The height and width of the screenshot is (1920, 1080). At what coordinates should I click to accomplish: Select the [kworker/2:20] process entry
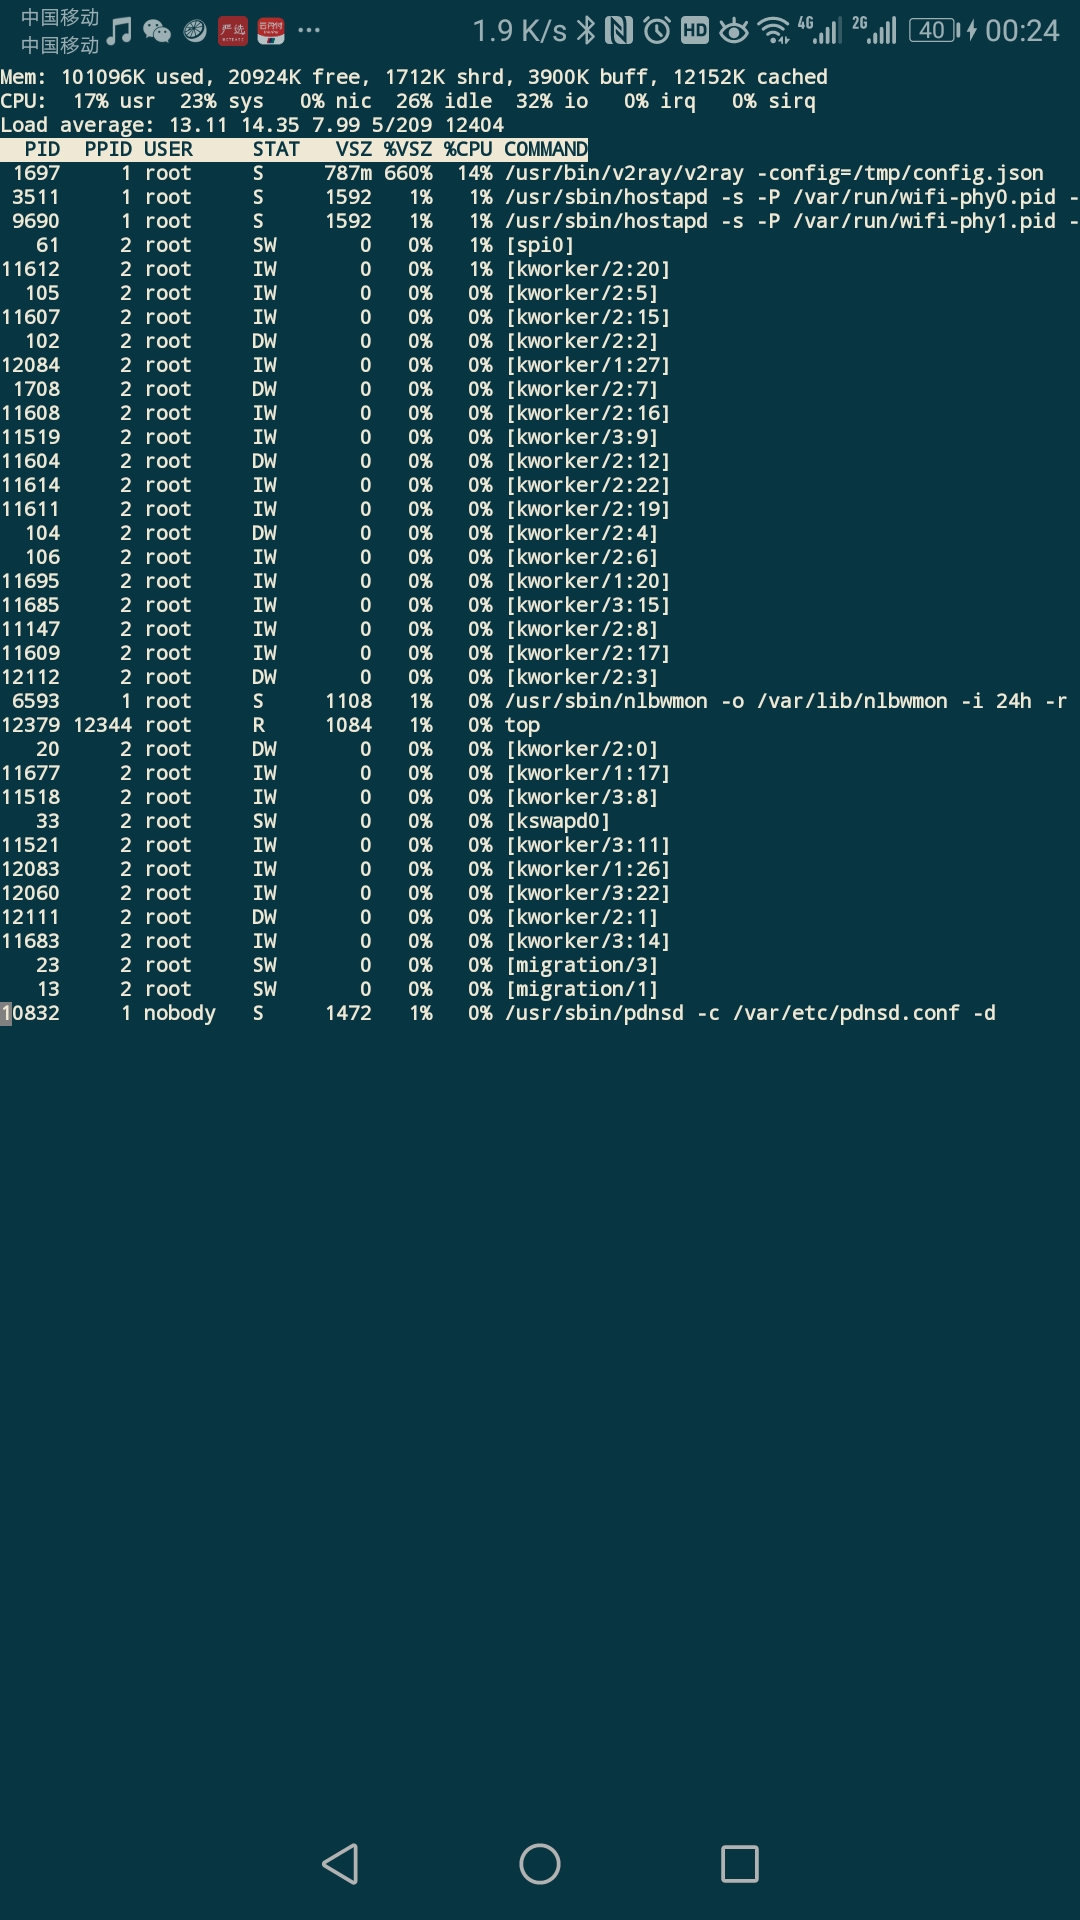tap(588, 269)
